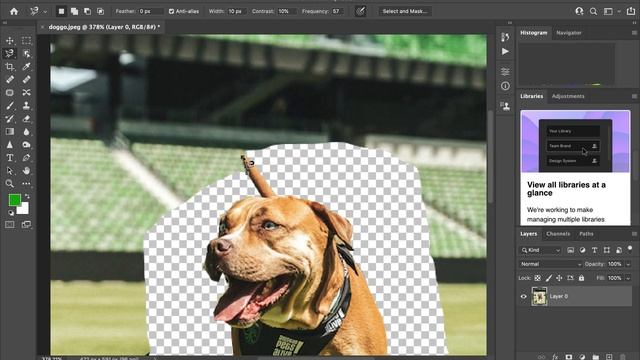Click the white background color swatch

24,210
